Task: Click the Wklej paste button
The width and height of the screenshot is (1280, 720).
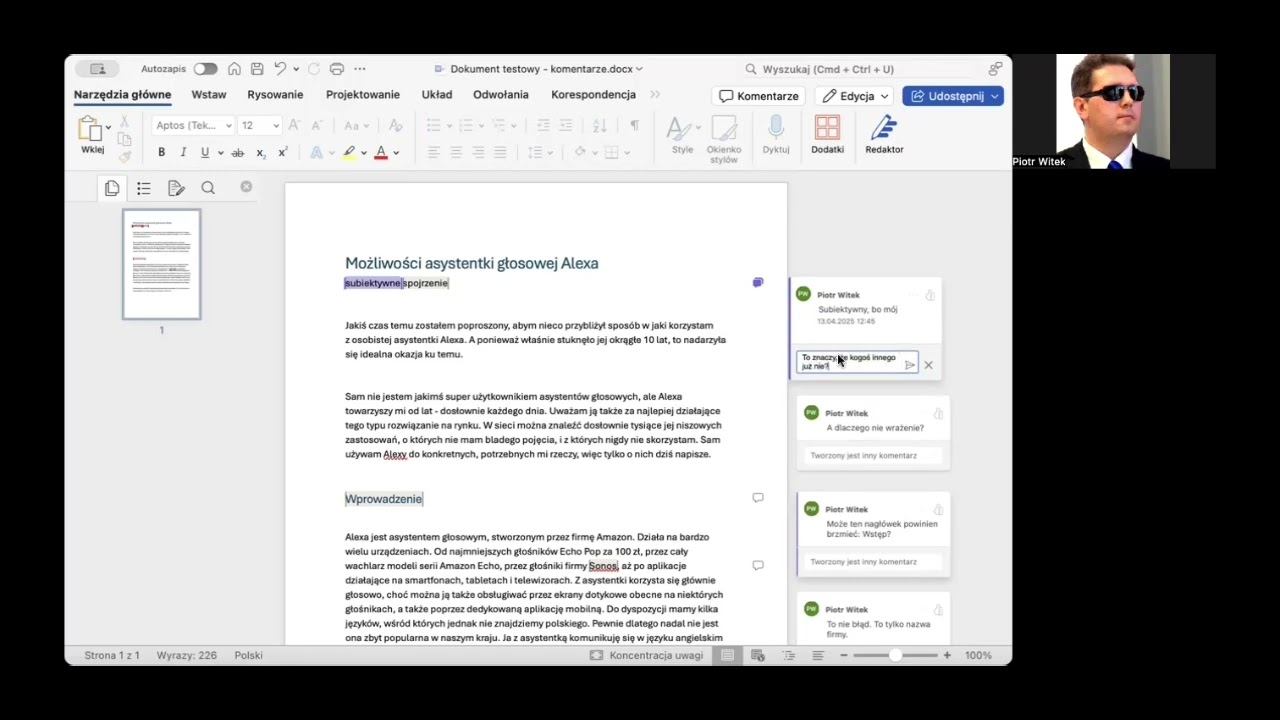Action: tap(91, 135)
